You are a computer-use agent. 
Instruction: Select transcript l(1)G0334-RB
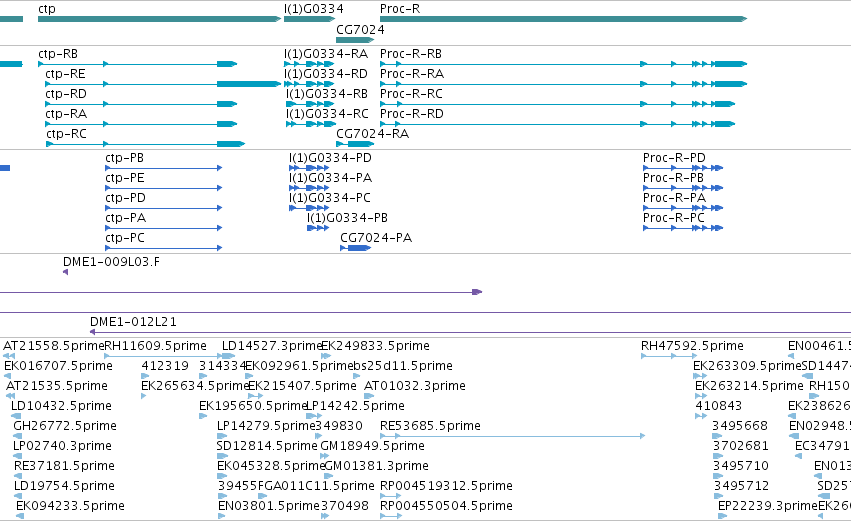(327, 94)
